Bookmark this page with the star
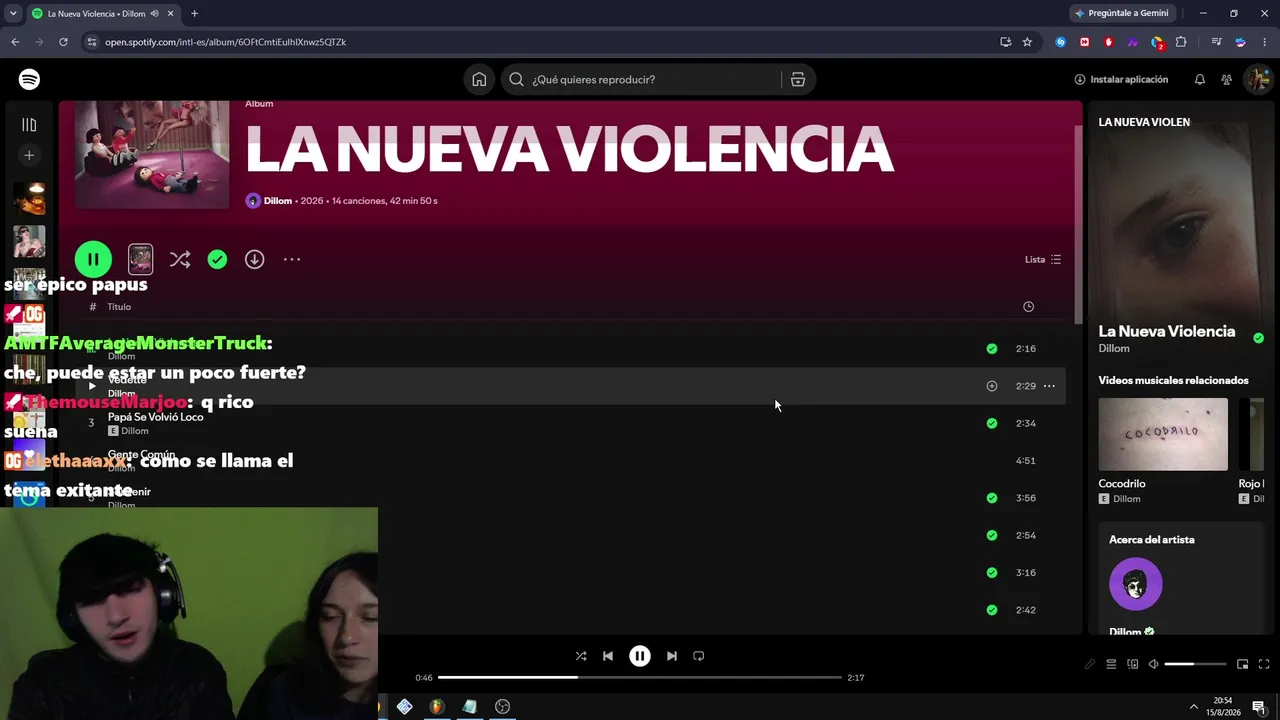 [1027, 42]
